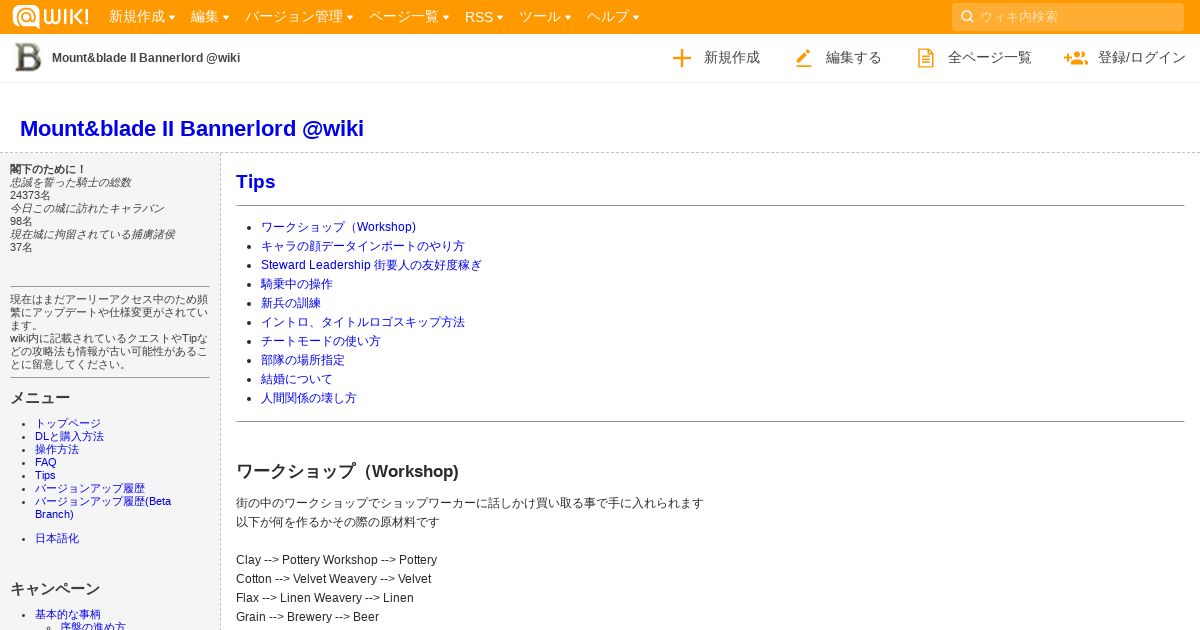1200x630 pixels.
Task: Open the ツール dropdown menu
Action: pos(545,17)
